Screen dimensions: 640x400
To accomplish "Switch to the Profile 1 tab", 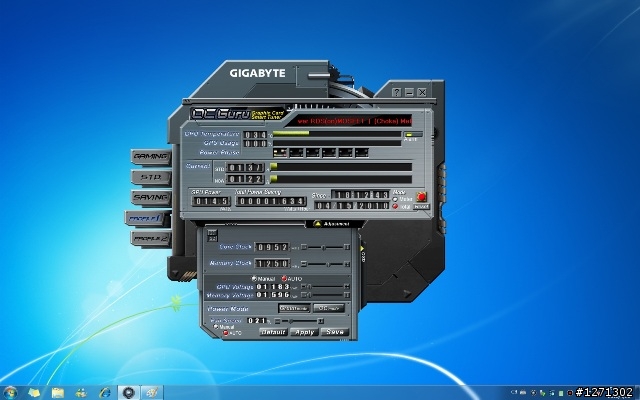I will [148, 218].
